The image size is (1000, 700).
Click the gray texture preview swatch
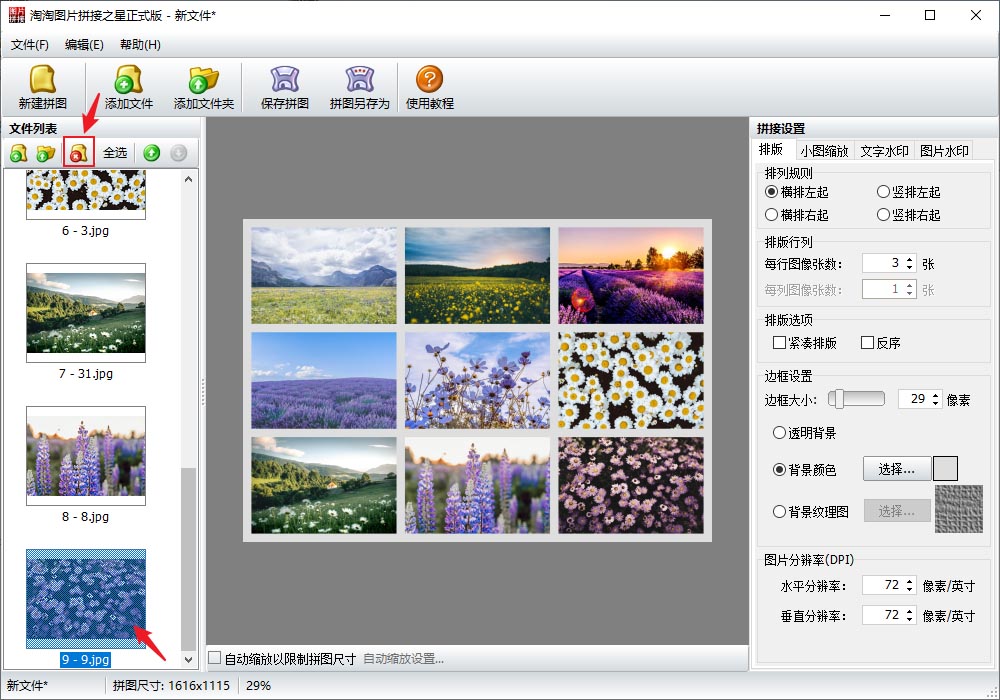[x=959, y=509]
